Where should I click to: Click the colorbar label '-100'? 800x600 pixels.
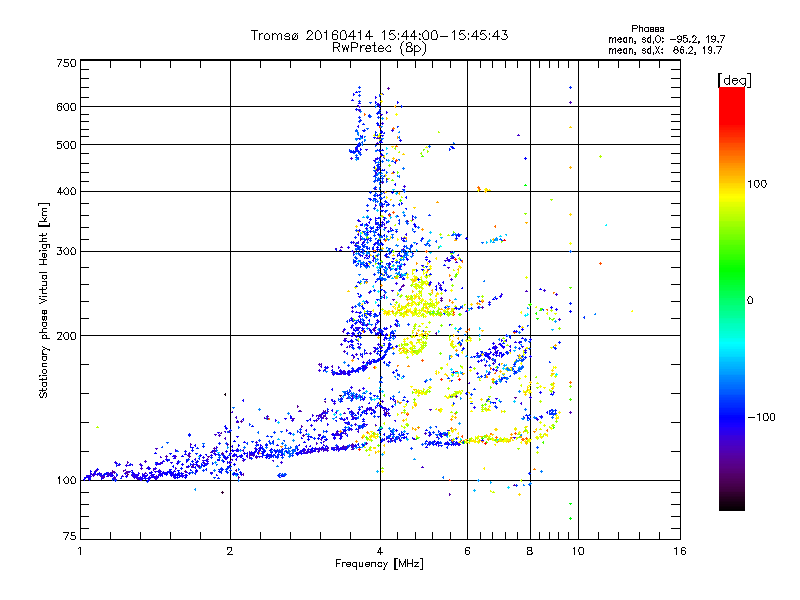(761, 417)
